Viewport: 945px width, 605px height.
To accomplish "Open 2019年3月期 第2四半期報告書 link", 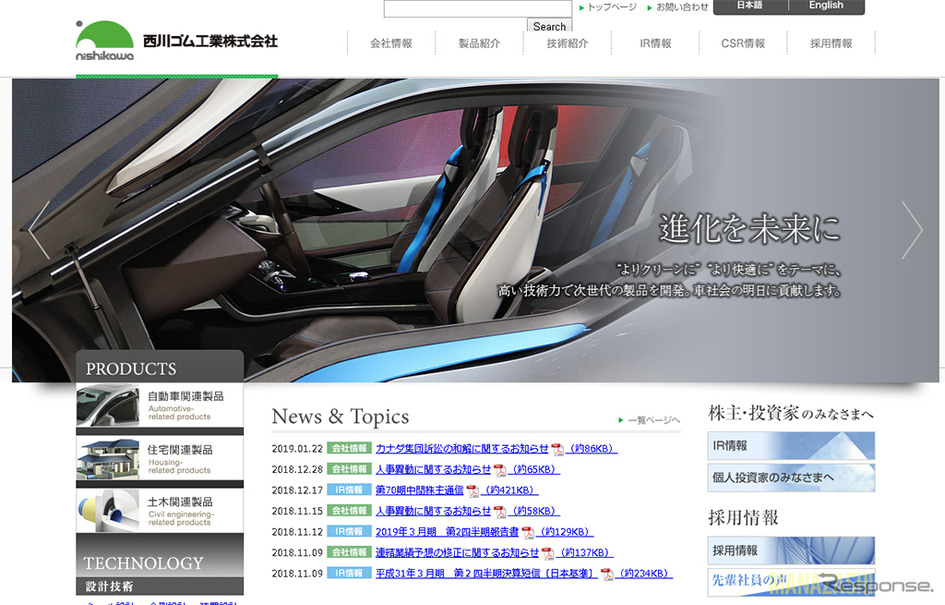I will 447,532.
